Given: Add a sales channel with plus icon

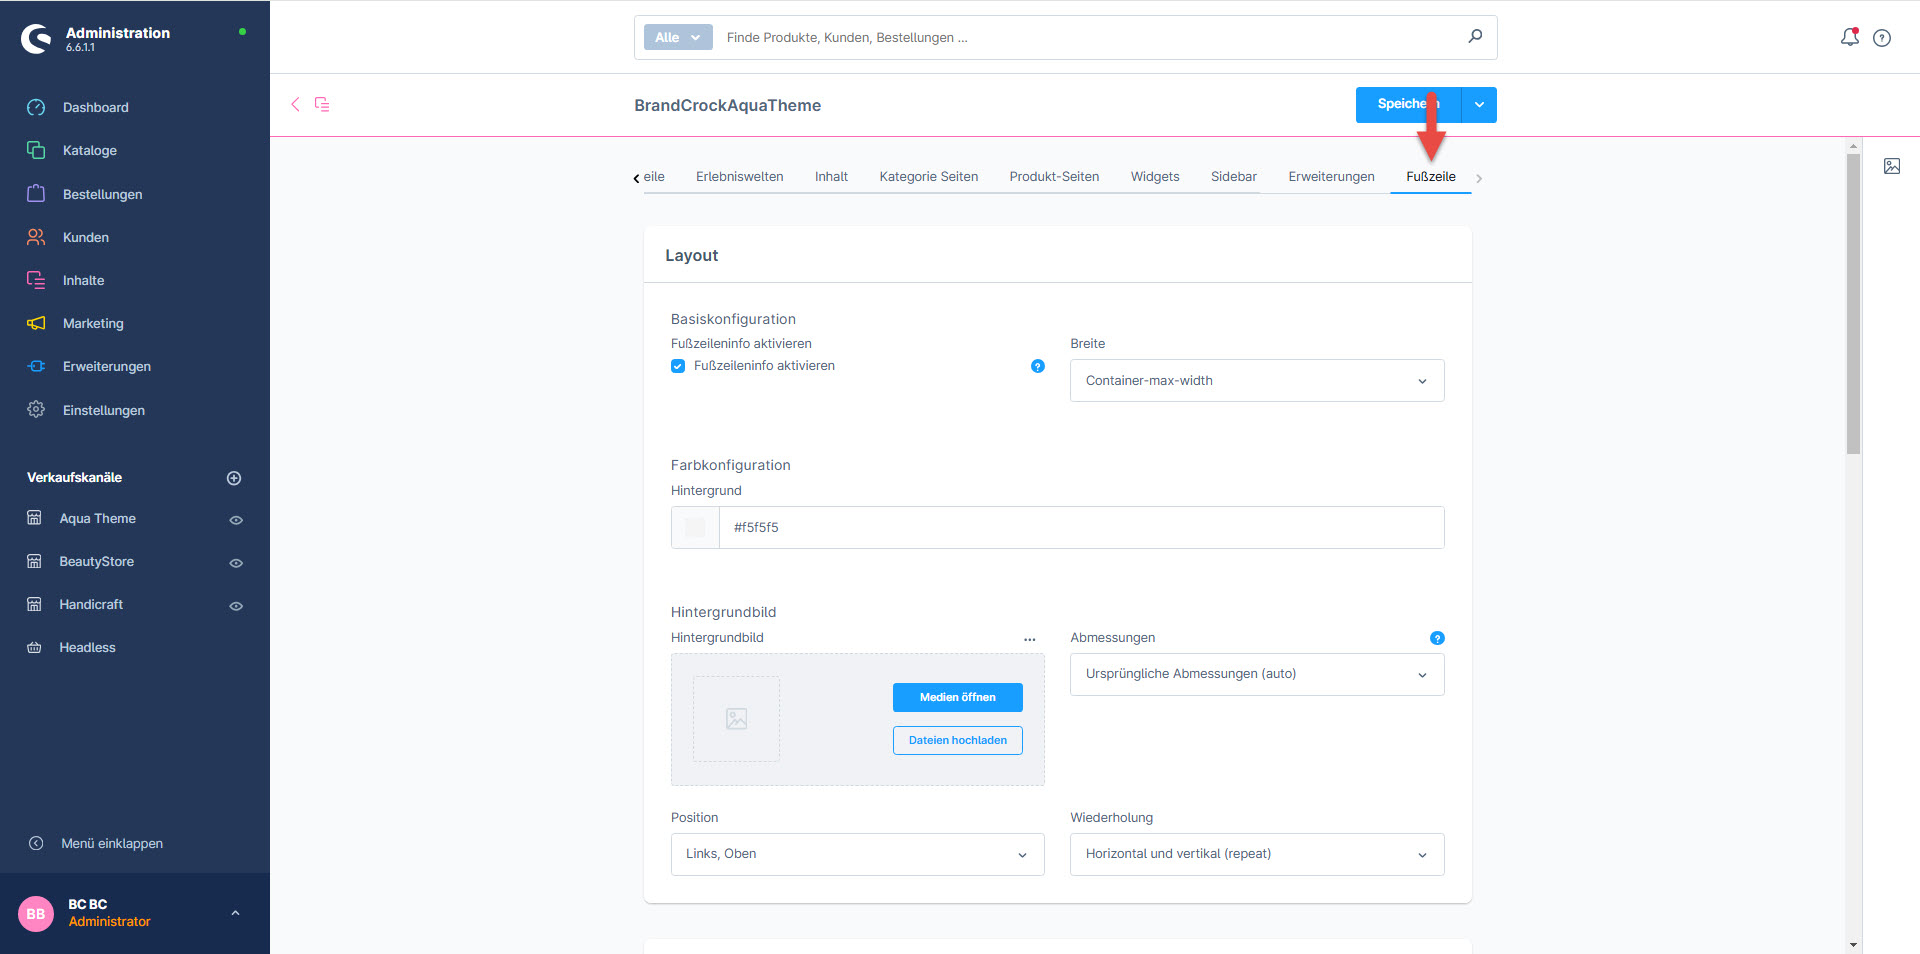Looking at the screenshot, I should (x=234, y=478).
